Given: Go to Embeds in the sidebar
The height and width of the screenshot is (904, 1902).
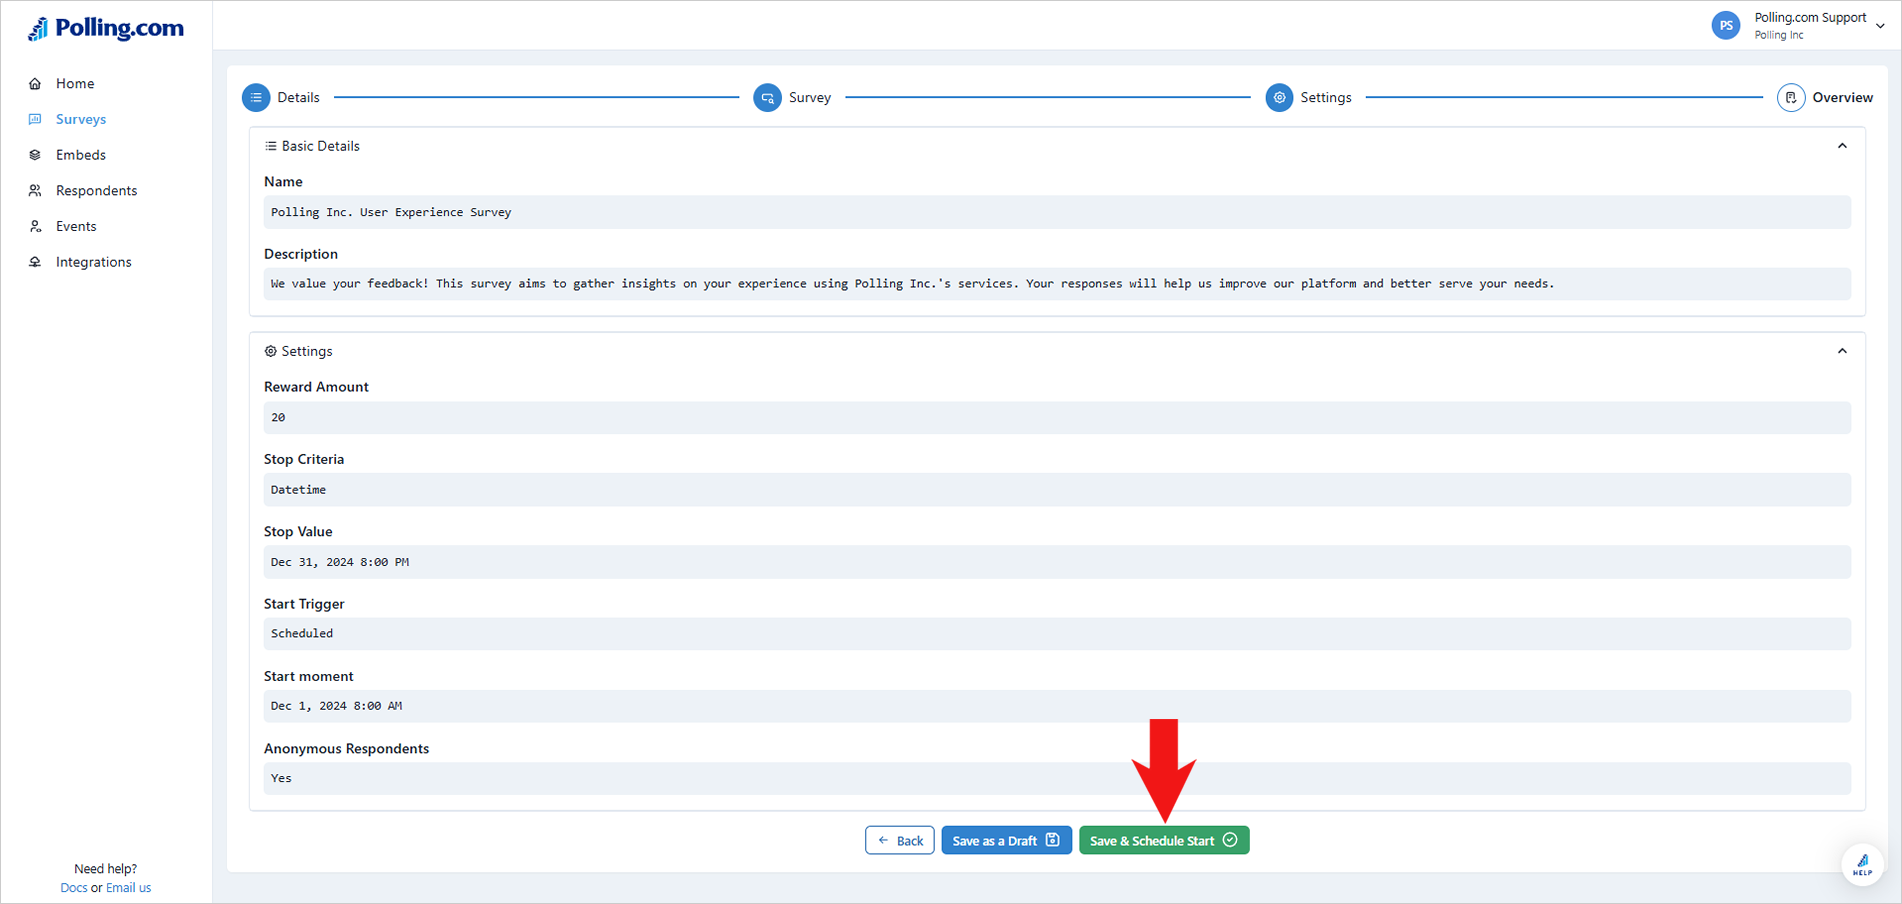Looking at the screenshot, I should point(81,155).
